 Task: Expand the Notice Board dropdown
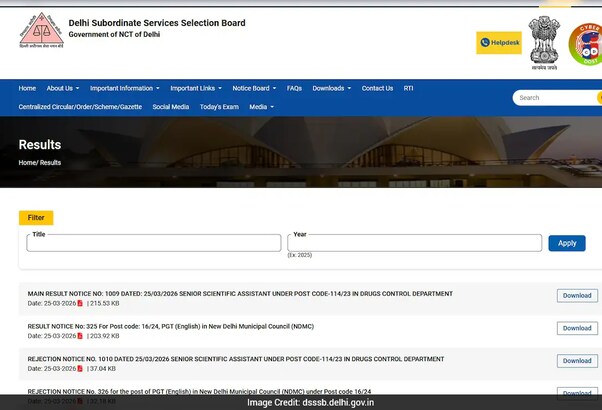point(254,88)
